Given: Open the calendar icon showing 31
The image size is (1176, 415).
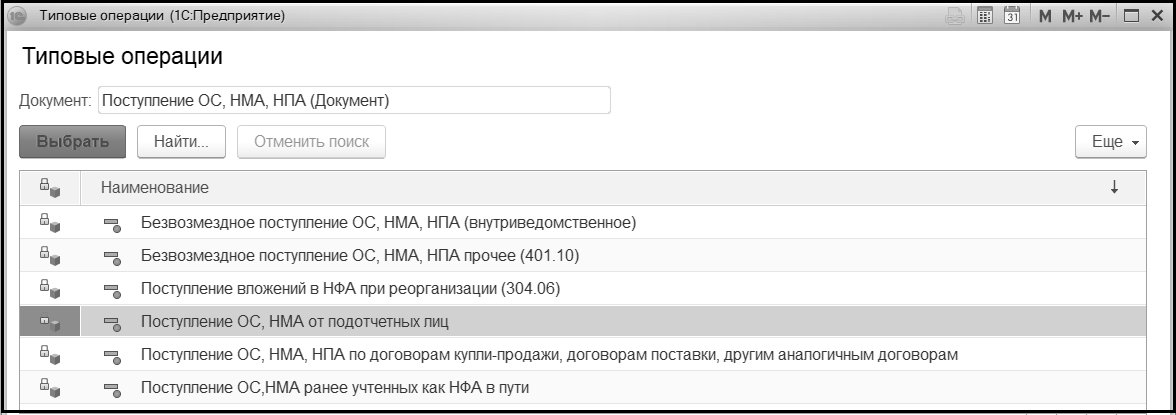Looking at the screenshot, I should 1012,16.
